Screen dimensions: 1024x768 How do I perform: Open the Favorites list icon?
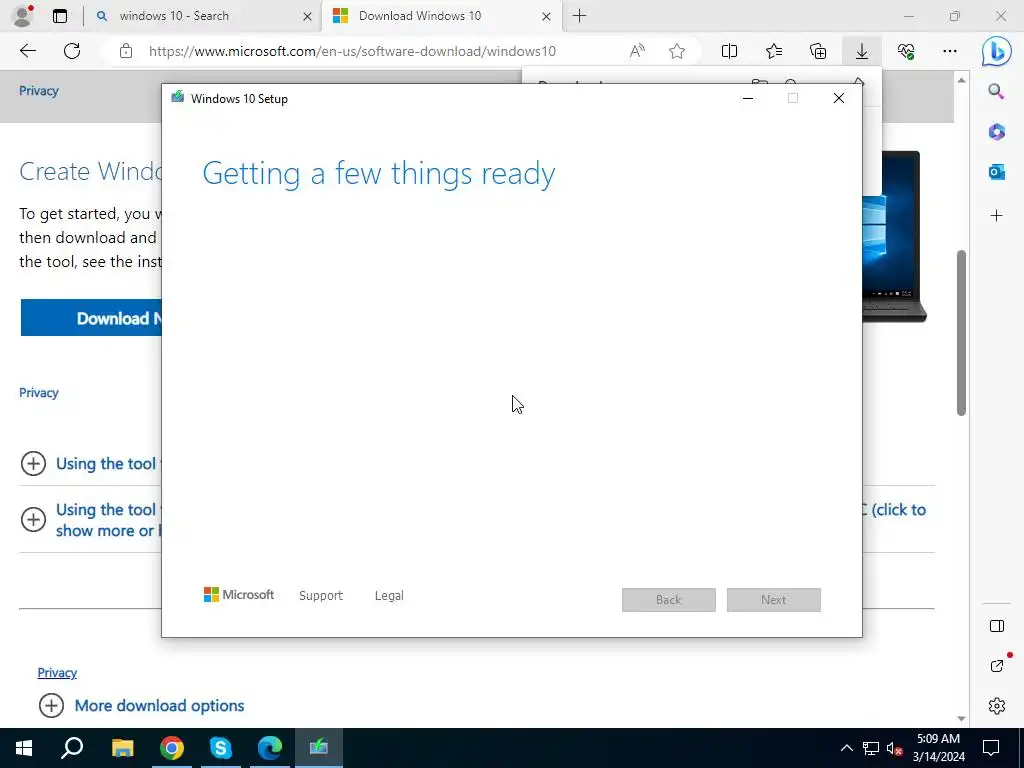pos(774,51)
